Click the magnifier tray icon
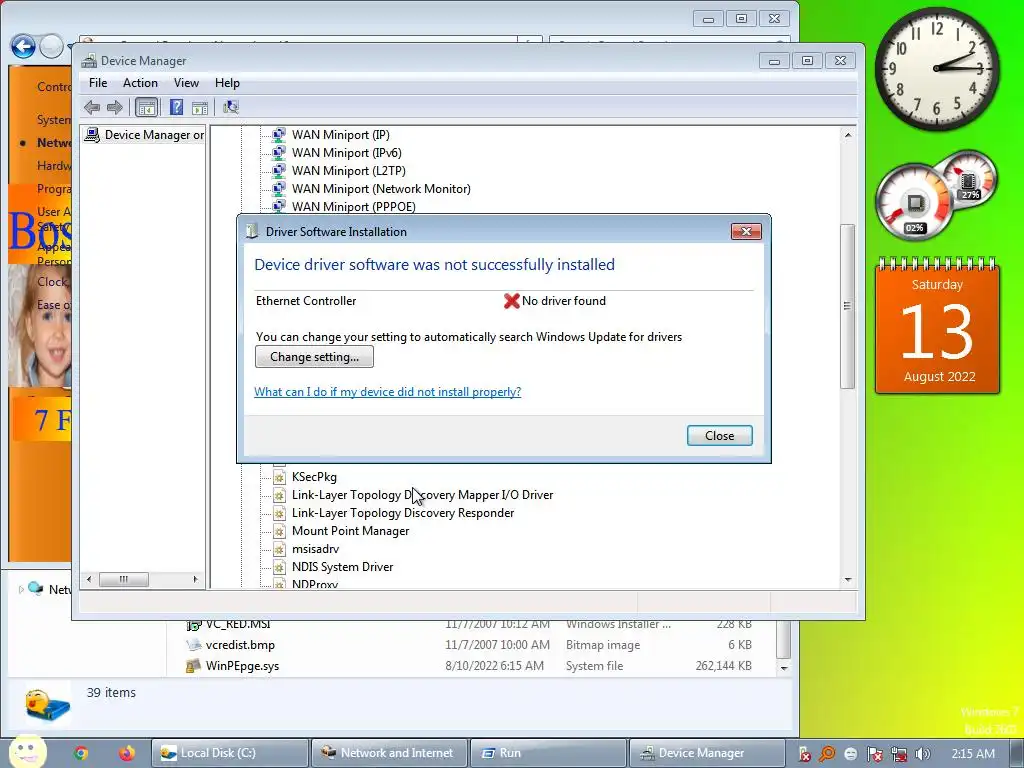Viewport: 1024px width, 768px height. pyautogui.click(x=827, y=754)
